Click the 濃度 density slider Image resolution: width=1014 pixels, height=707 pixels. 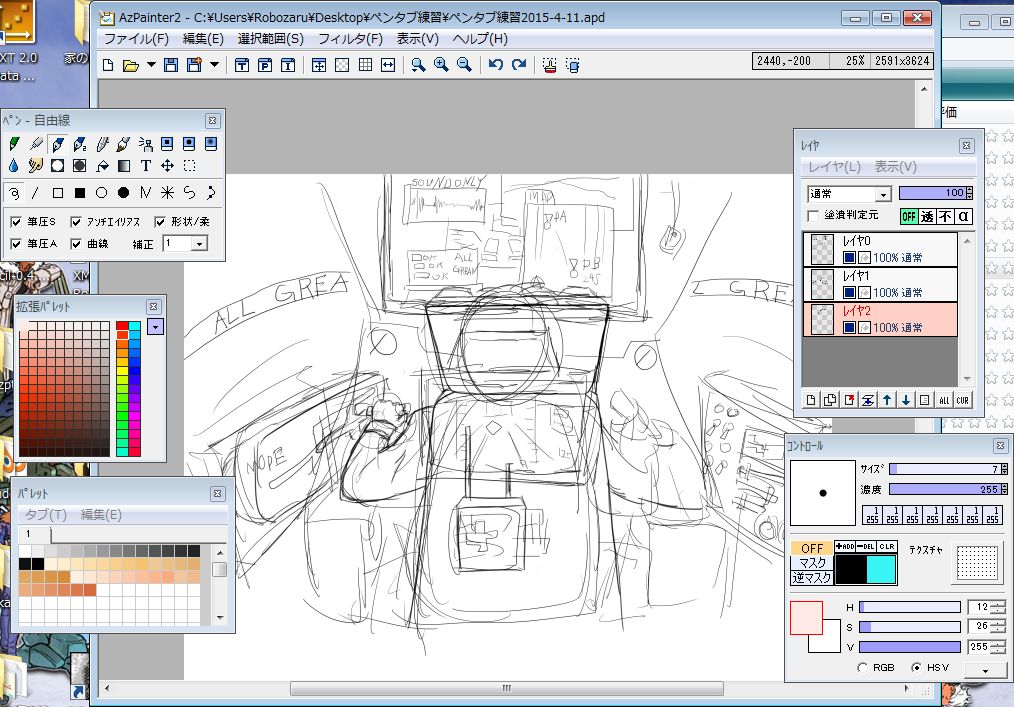click(944, 490)
